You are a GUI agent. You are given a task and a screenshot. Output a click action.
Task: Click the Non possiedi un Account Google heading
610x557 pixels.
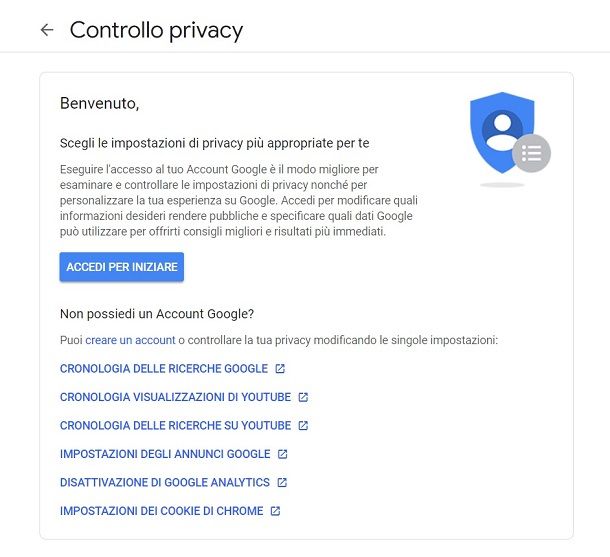click(x=157, y=314)
